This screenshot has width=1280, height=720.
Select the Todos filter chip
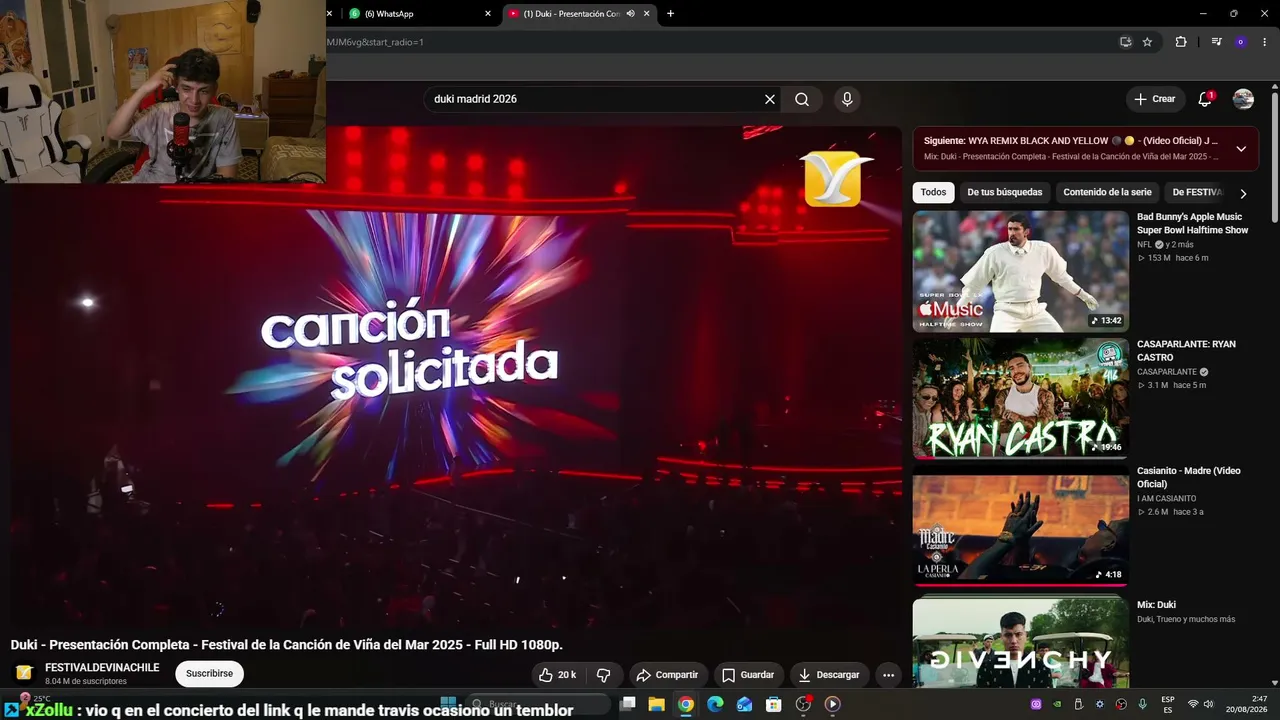[933, 192]
